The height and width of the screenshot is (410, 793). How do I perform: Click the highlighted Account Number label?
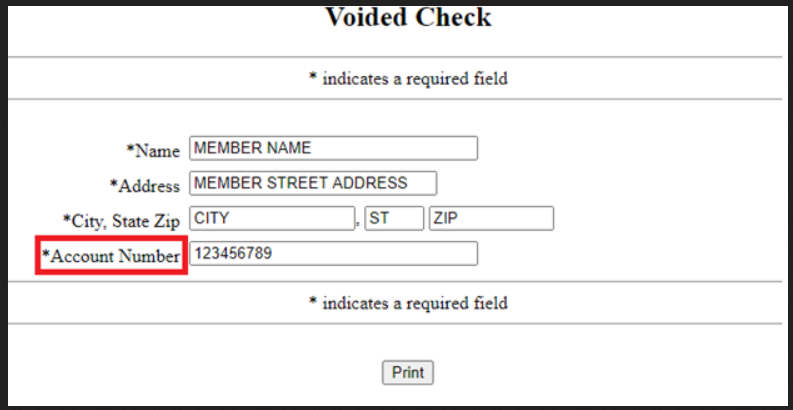[x=111, y=256]
